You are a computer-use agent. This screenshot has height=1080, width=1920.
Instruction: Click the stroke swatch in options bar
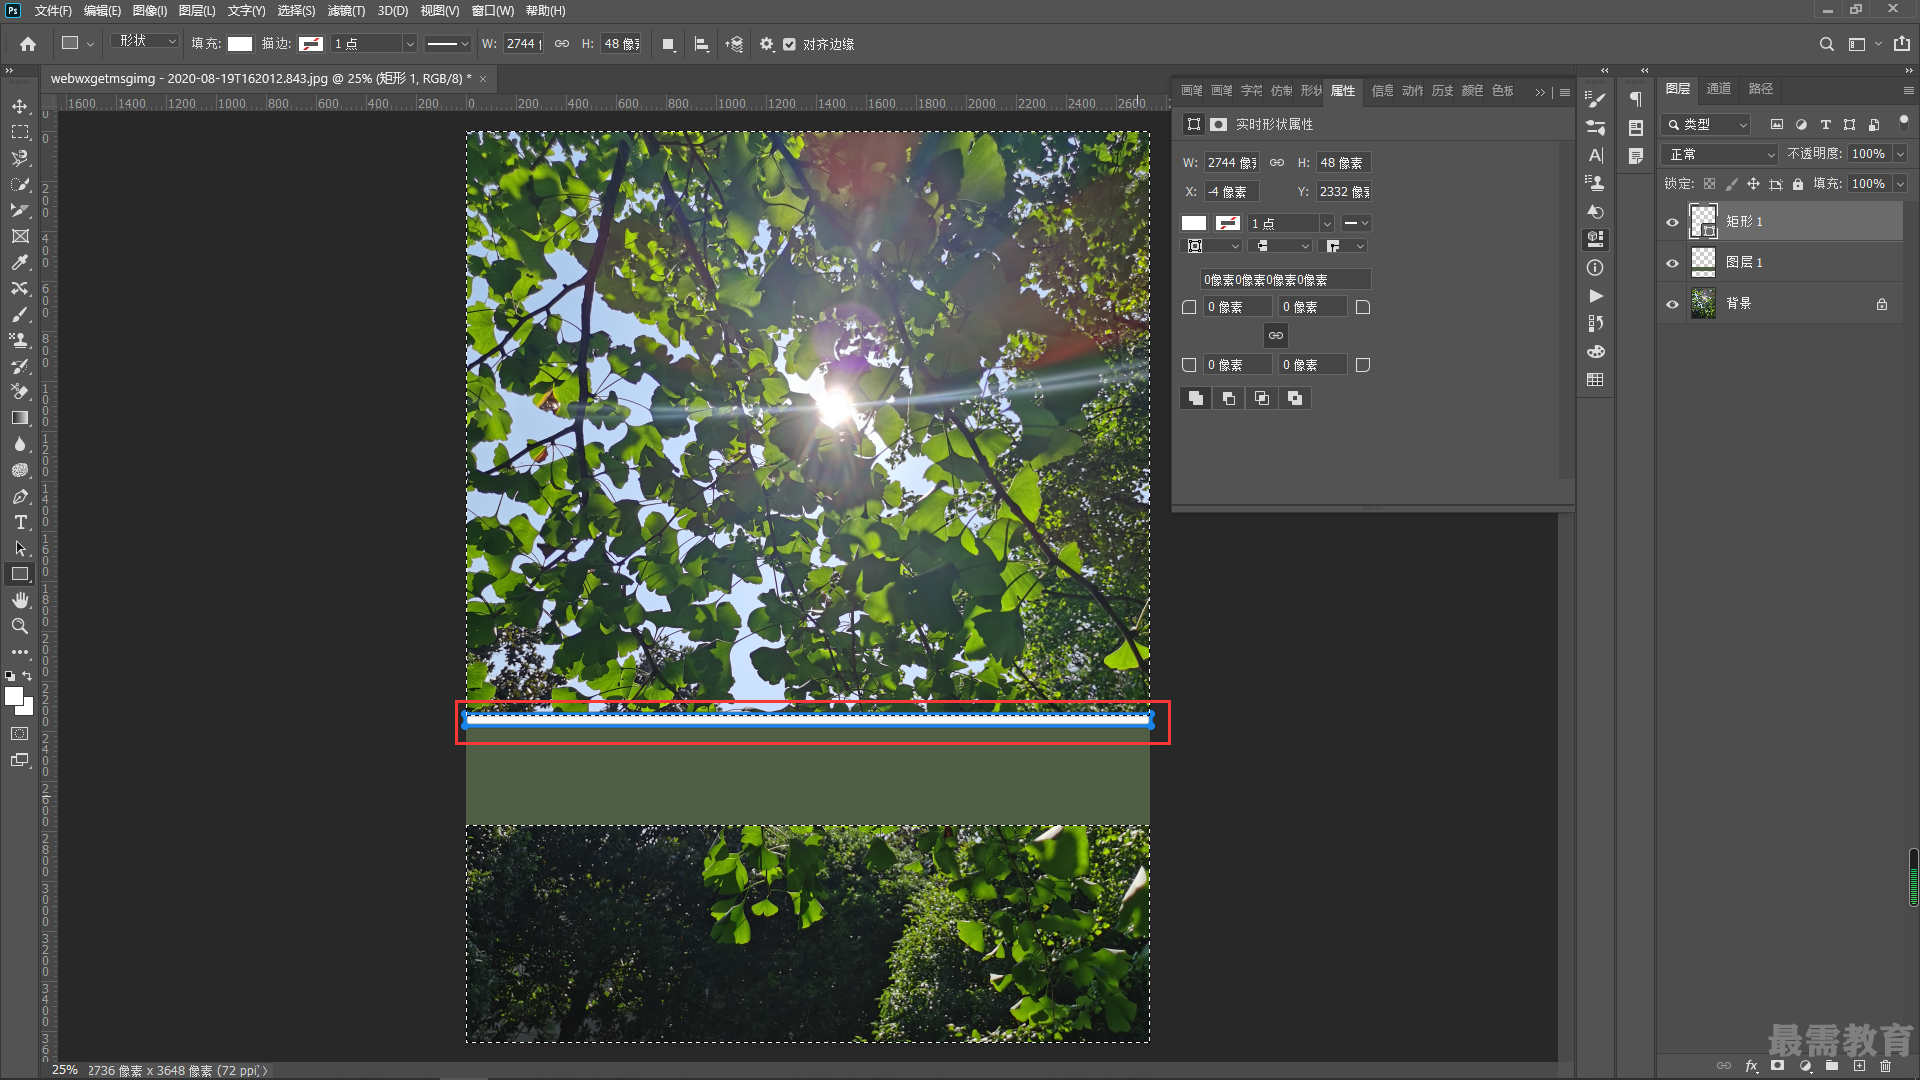[x=311, y=44]
